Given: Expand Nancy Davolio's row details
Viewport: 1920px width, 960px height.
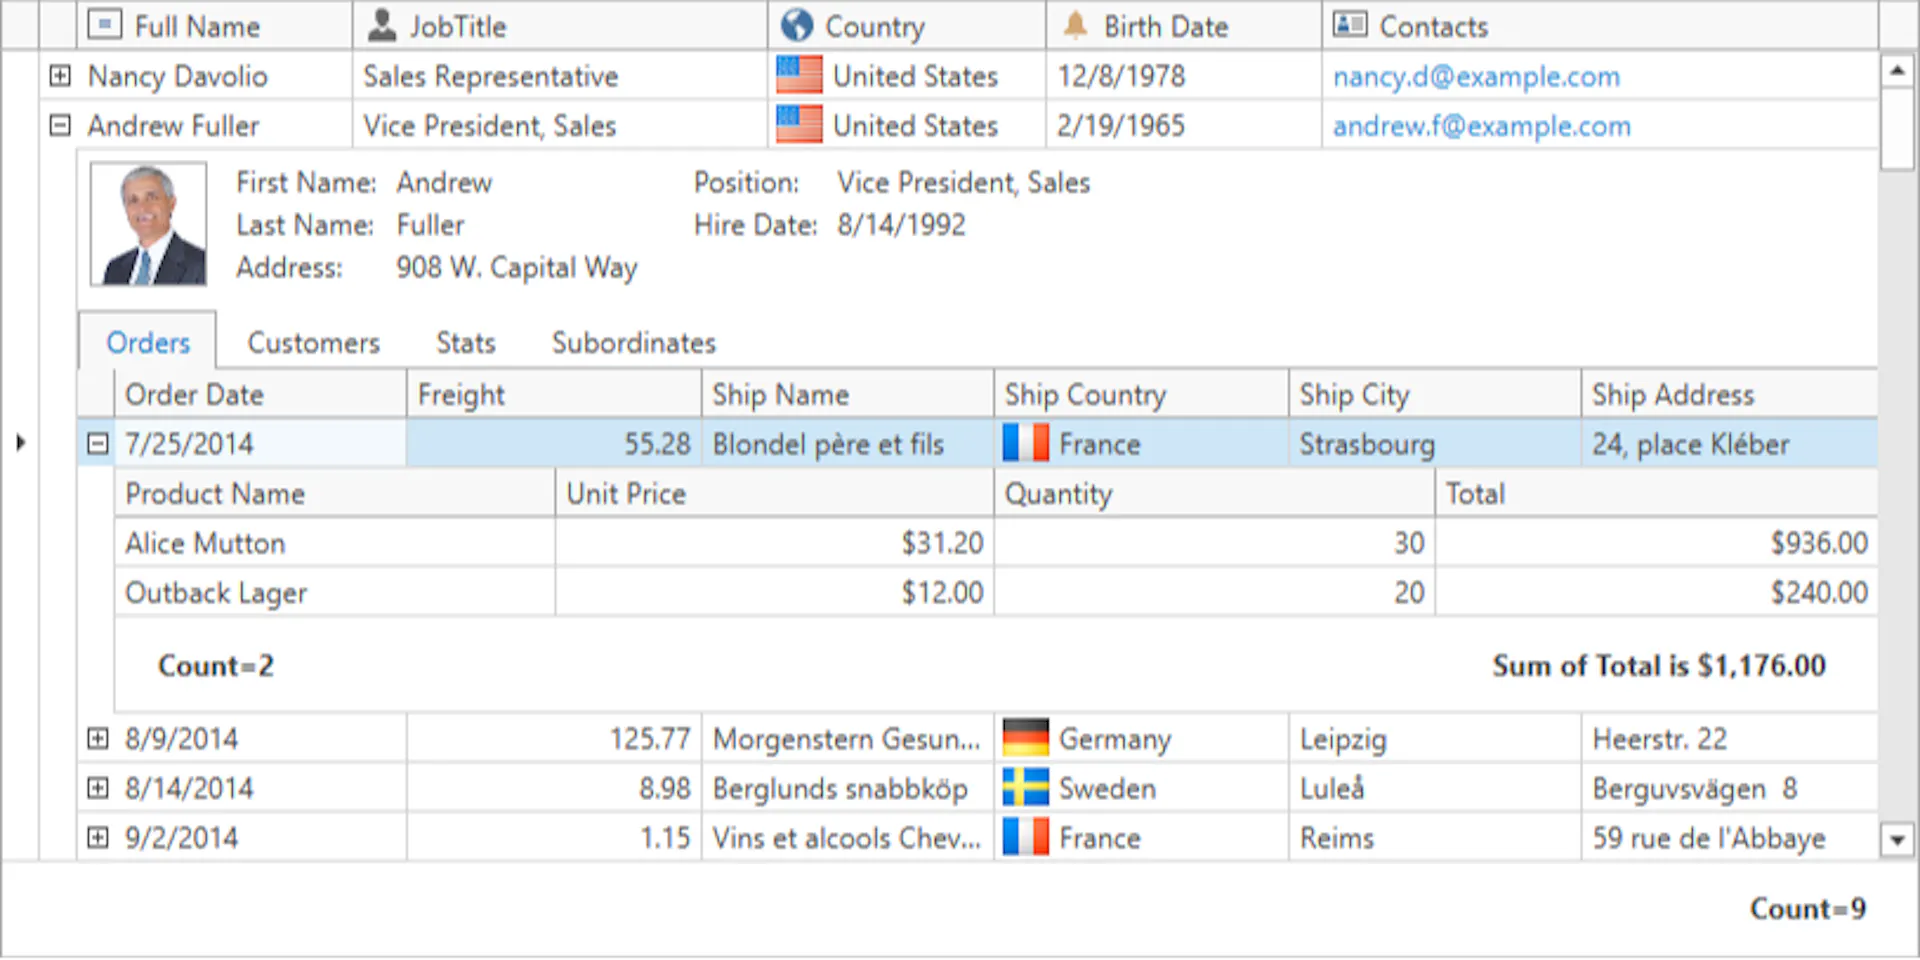Looking at the screenshot, I should 60,76.
